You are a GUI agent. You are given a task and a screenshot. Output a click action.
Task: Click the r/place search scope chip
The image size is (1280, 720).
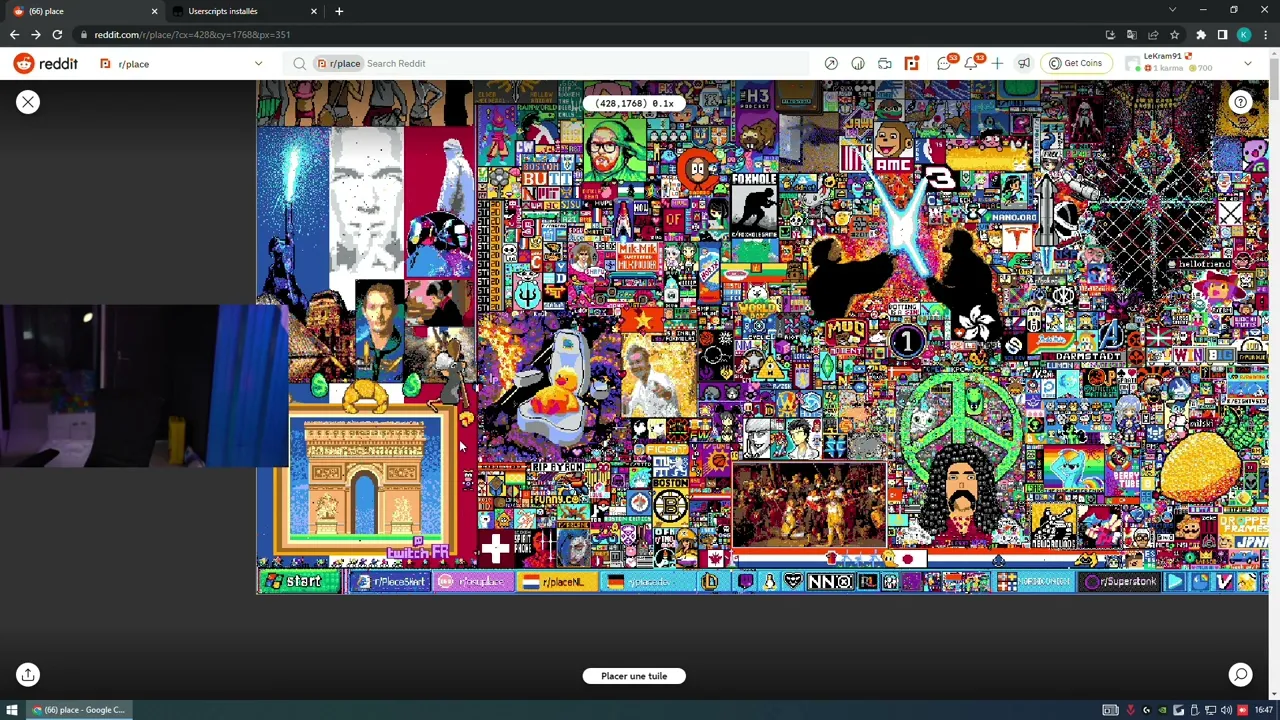tap(339, 63)
